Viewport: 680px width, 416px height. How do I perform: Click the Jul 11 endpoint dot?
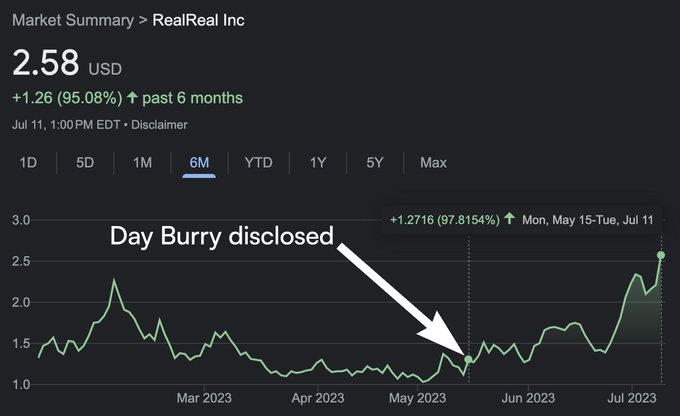(660, 255)
